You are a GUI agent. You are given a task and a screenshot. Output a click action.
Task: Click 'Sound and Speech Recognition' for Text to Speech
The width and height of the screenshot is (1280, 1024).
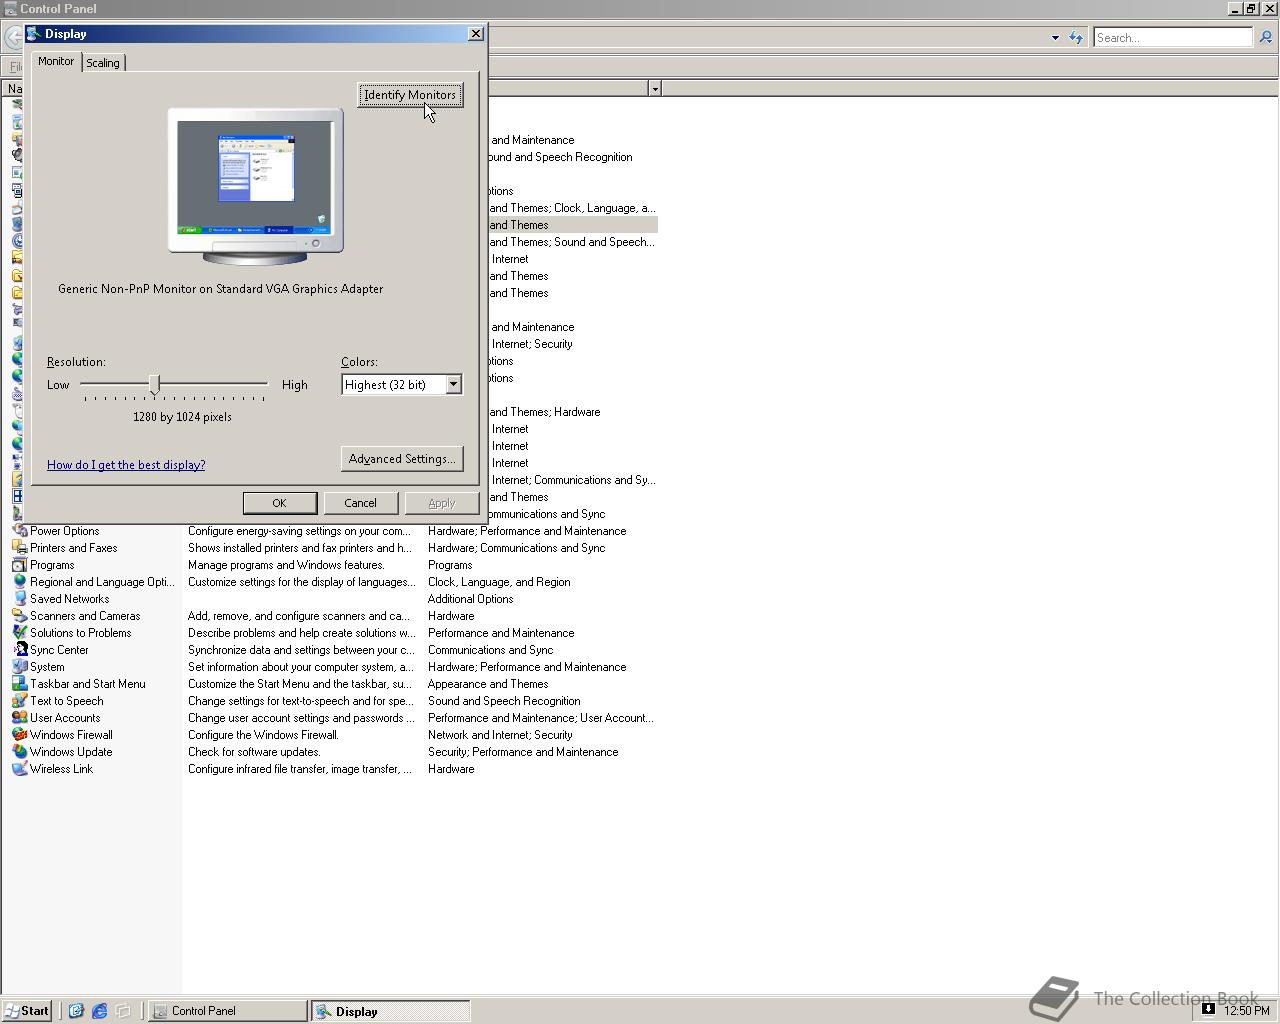504,701
